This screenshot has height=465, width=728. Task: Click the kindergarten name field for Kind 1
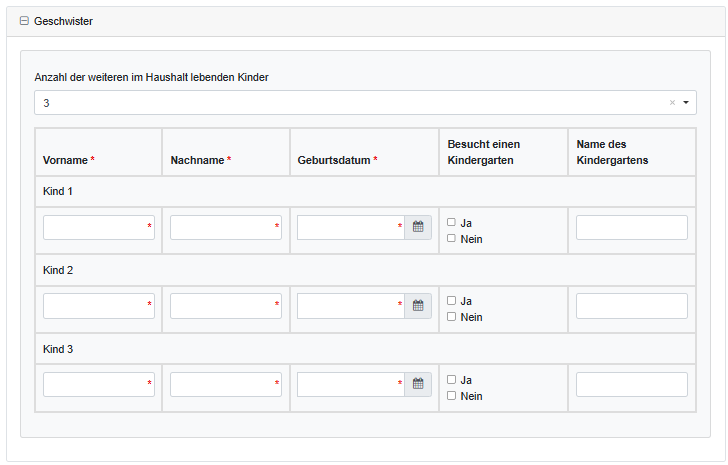point(631,227)
